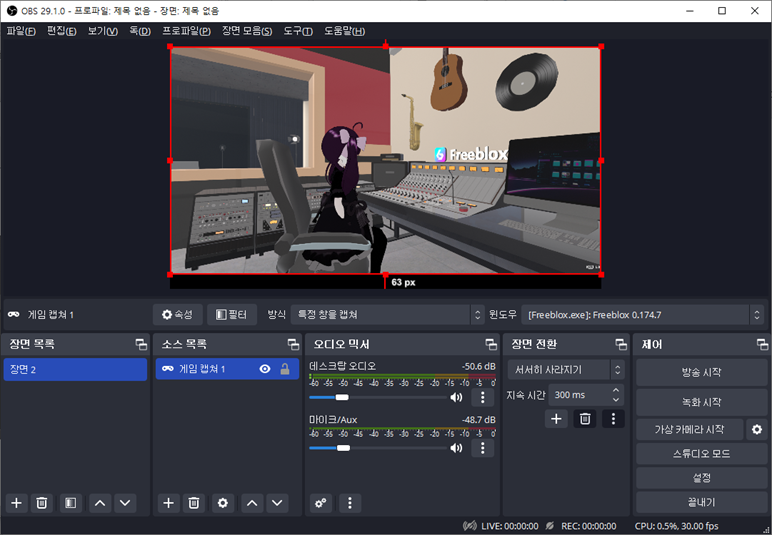Mute 마이크/Aux speaker icon

(x=457, y=448)
